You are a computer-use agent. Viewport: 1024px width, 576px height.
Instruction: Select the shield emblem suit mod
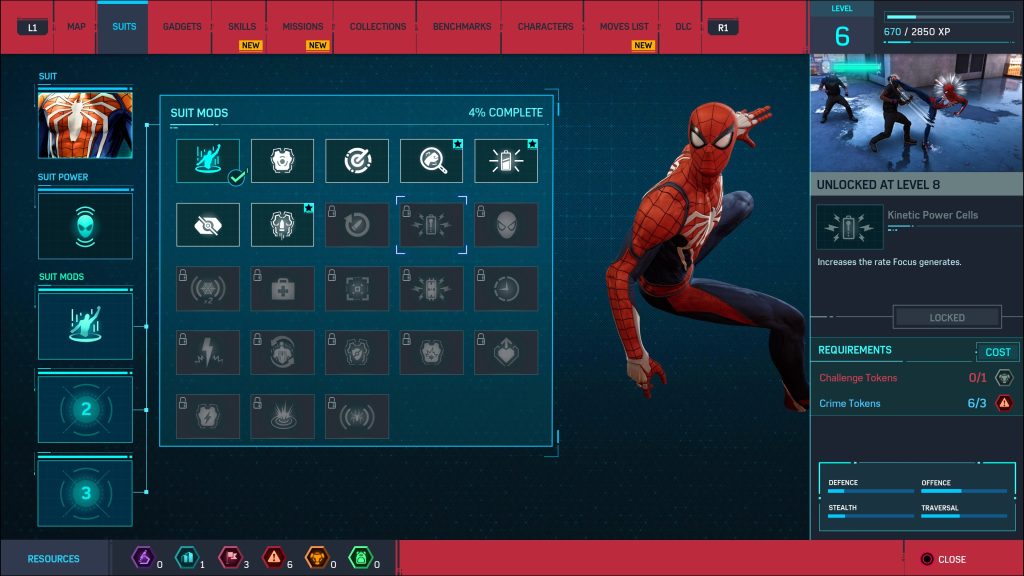point(282,160)
